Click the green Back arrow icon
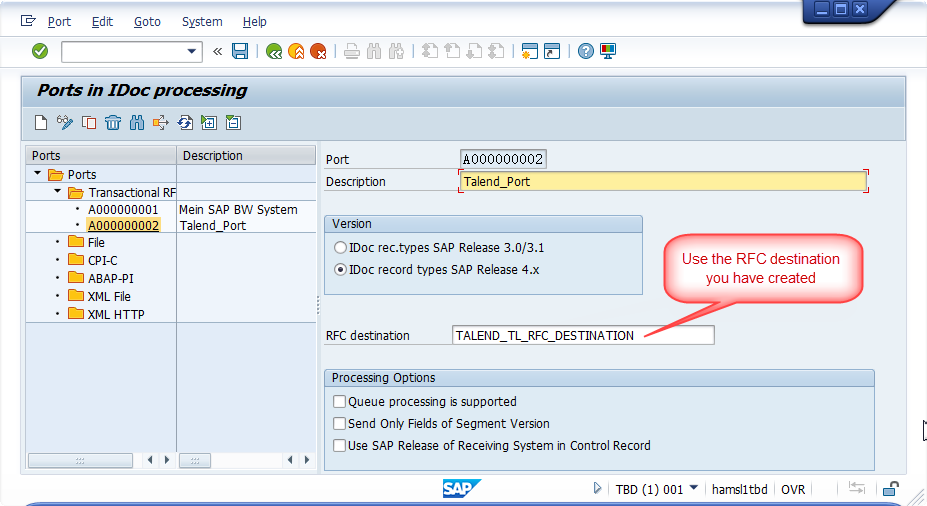 [x=274, y=51]
